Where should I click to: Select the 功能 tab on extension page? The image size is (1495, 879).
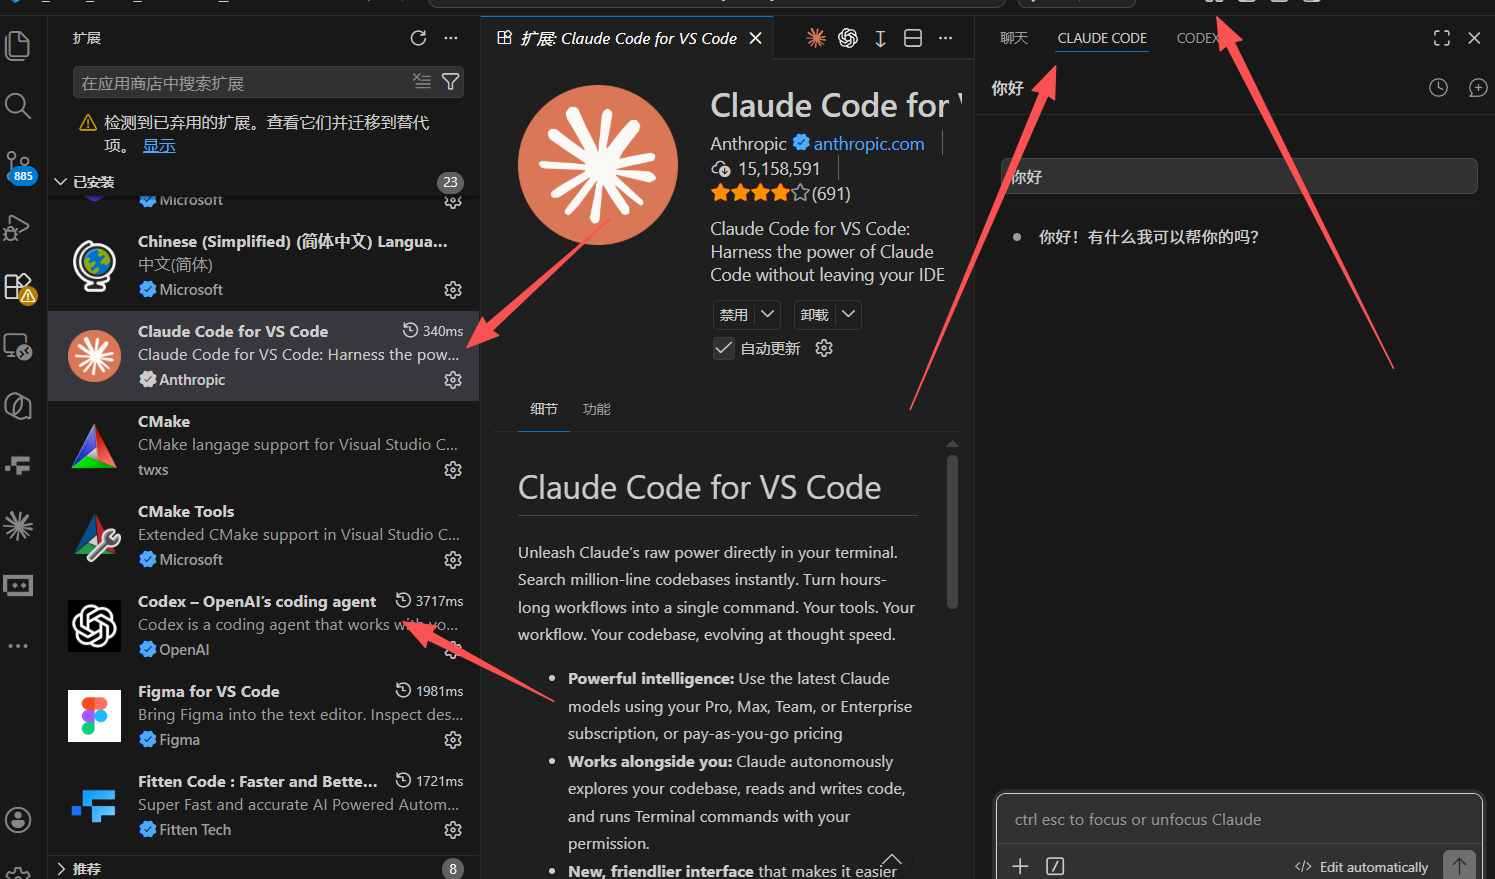coord(597,409)
